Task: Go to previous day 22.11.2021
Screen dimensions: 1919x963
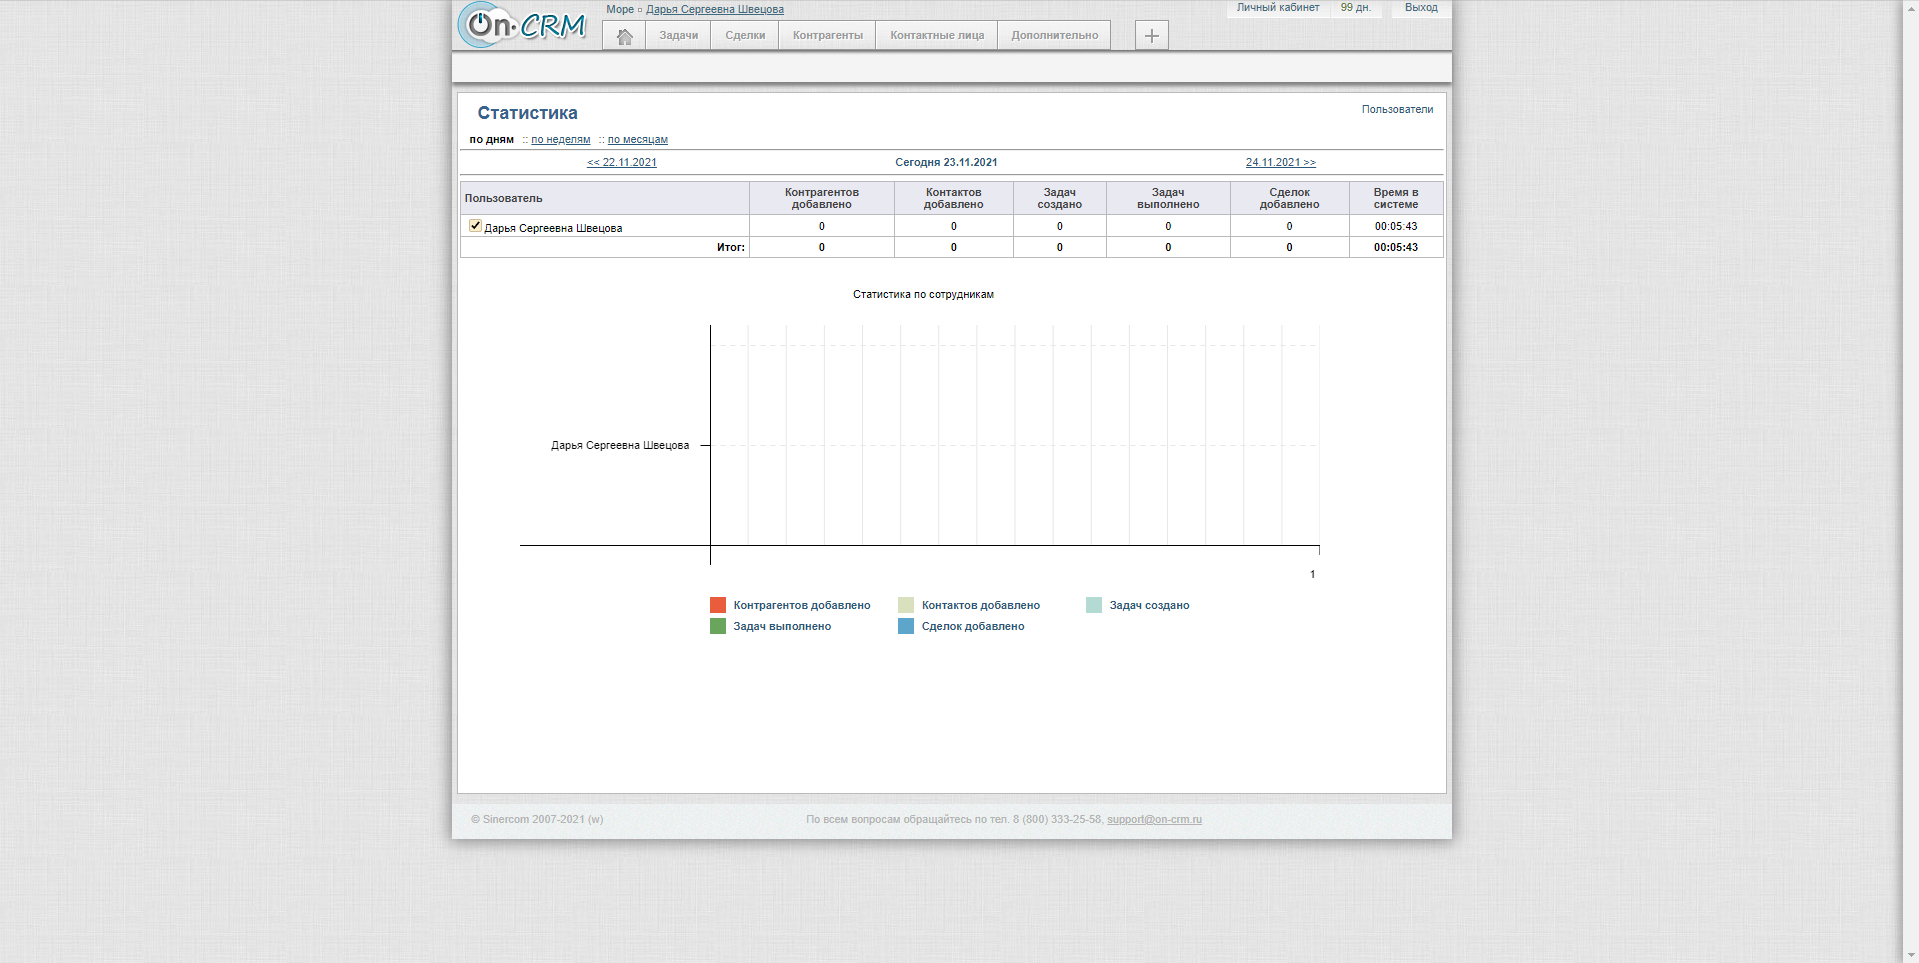Action: point(622,162)
